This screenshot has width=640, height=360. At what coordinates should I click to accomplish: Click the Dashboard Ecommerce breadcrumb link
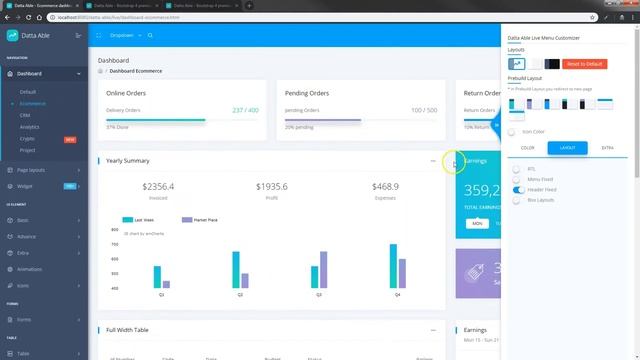pos(136,71)
